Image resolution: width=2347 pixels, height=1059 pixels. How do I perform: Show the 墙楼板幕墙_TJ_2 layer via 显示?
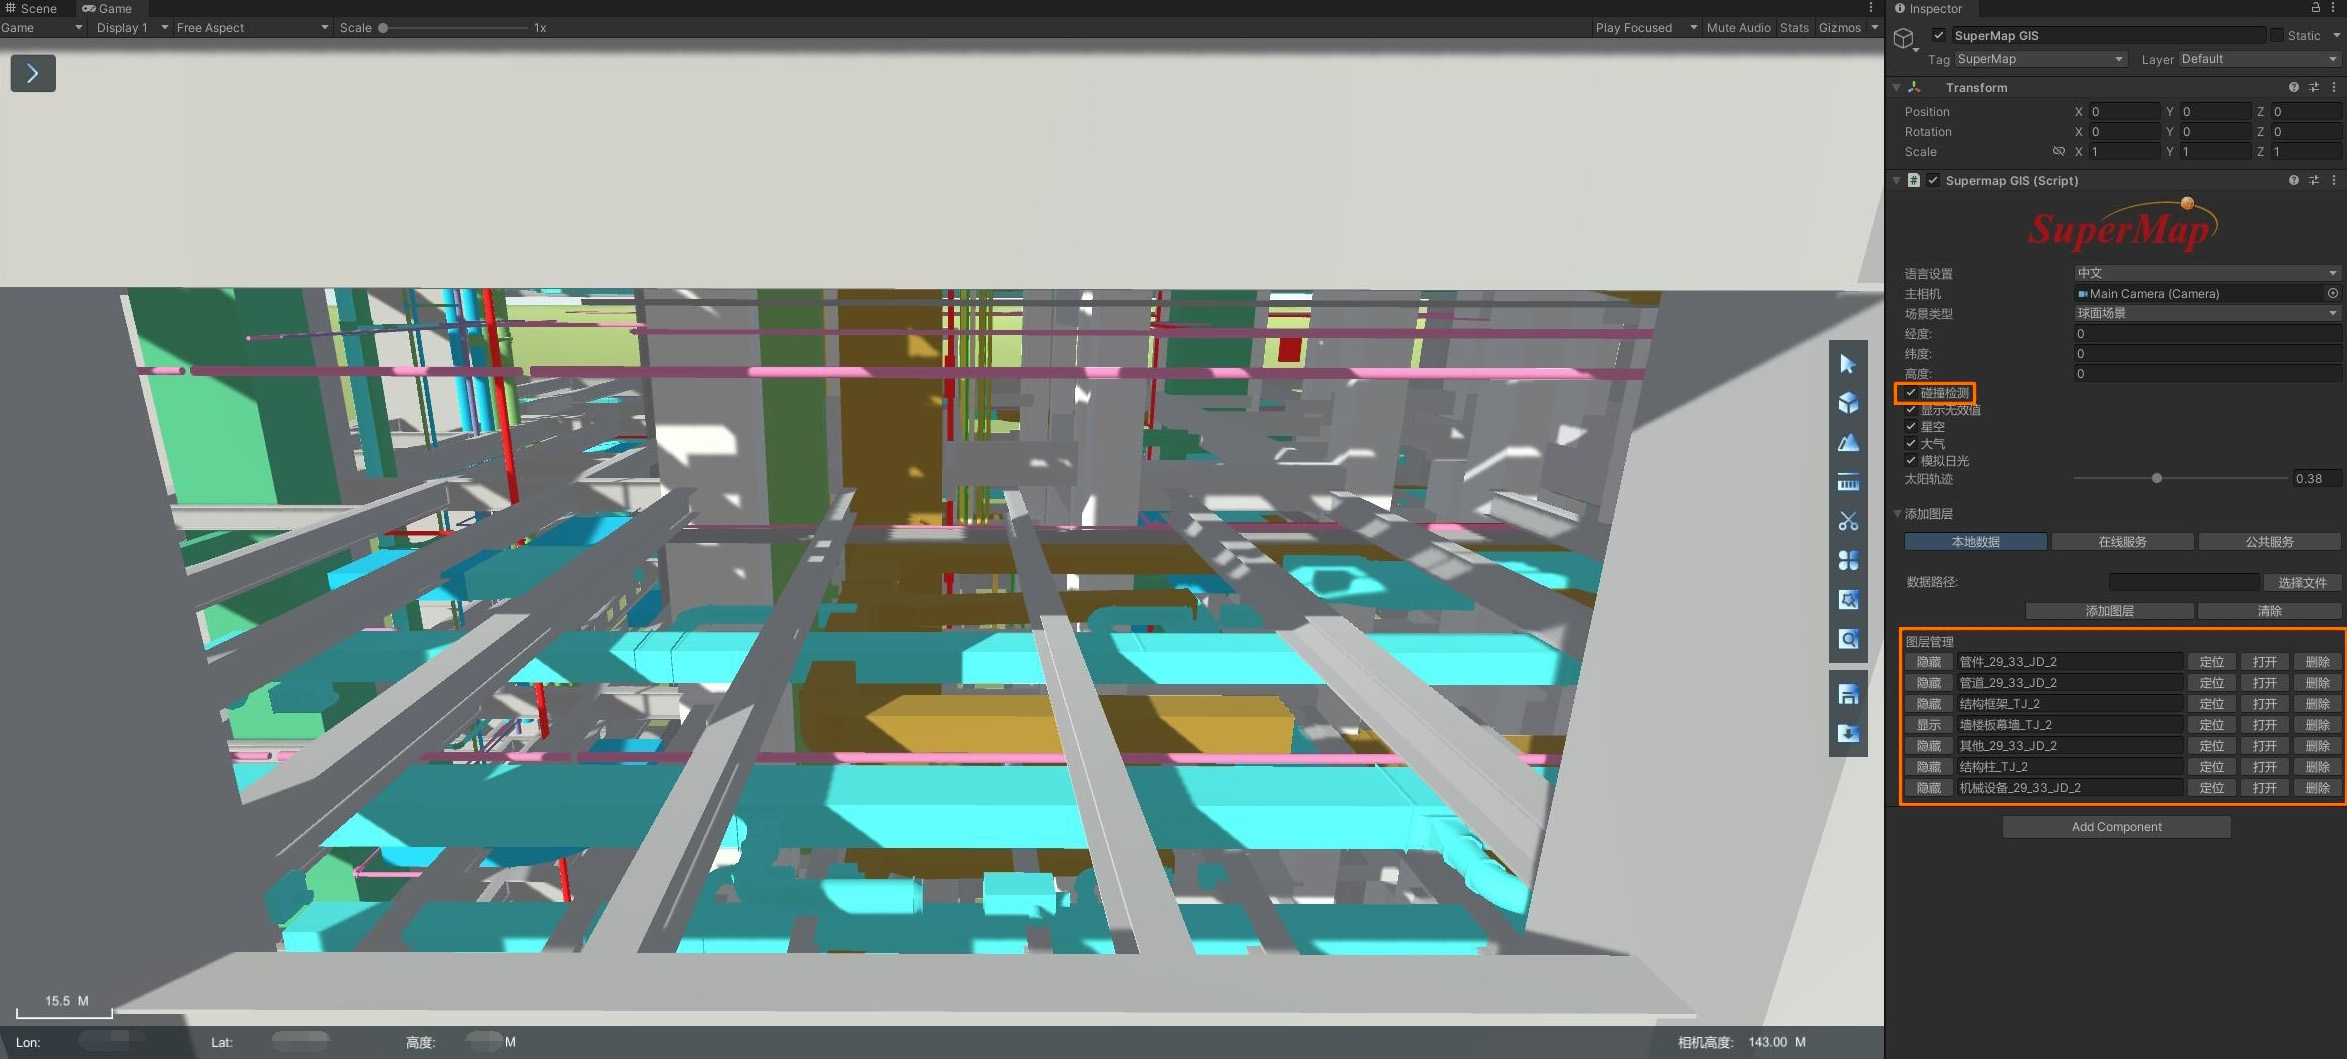(x=1929, y=725)
